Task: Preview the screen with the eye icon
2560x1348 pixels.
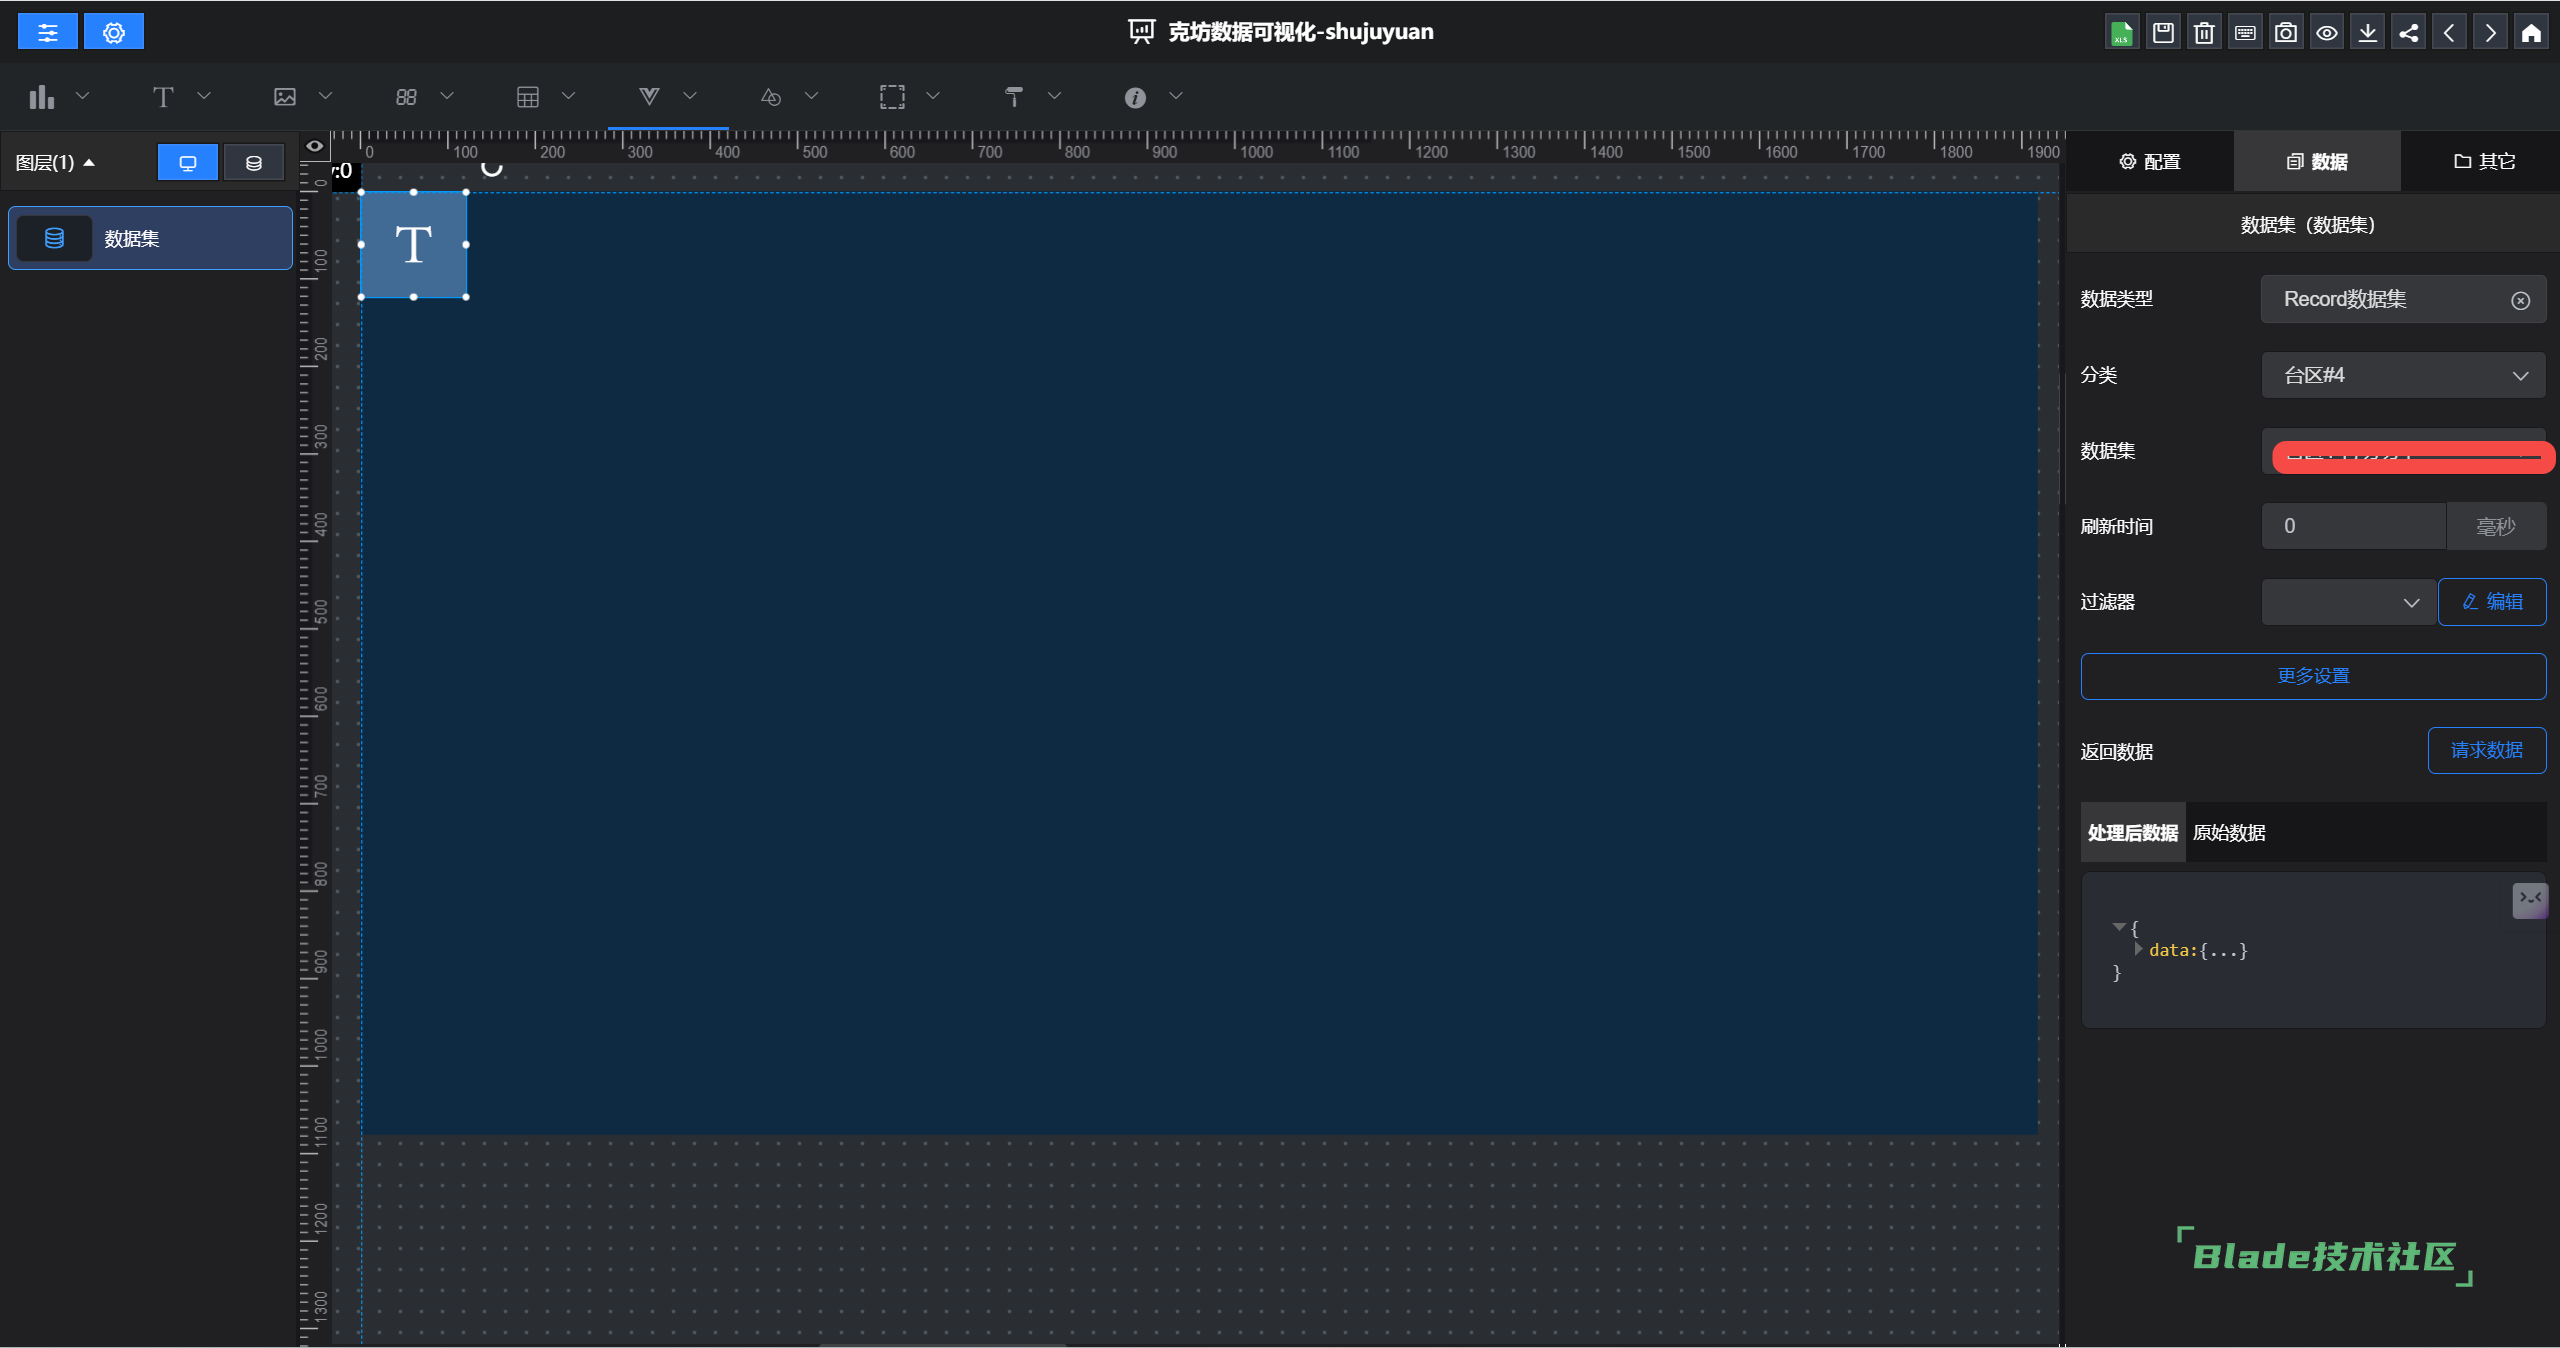Action: tap(2327, 32)
